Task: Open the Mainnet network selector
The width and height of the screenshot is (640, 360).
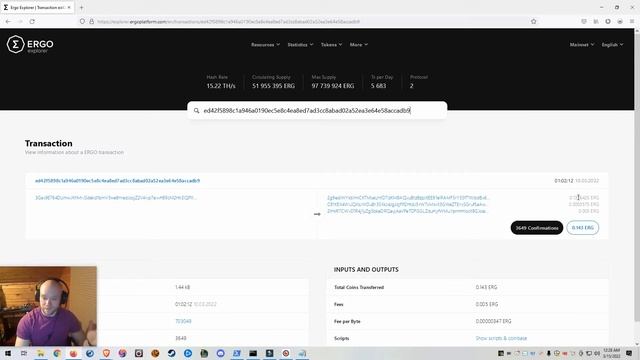Action: 582,44
